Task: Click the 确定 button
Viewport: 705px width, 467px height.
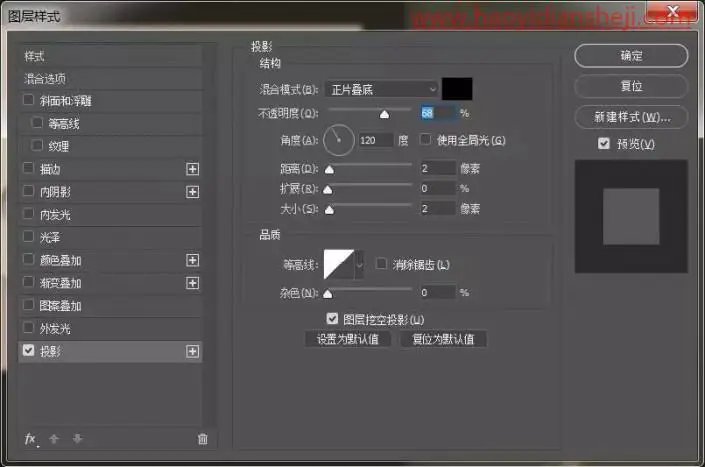Action: pyautogui.click(x=631, y=56)
